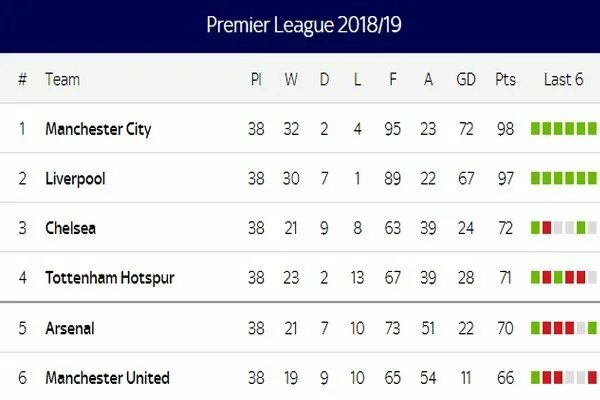The image size is (600, 400).
Task: Click the Team column header
Action: (x=62, y=79)
